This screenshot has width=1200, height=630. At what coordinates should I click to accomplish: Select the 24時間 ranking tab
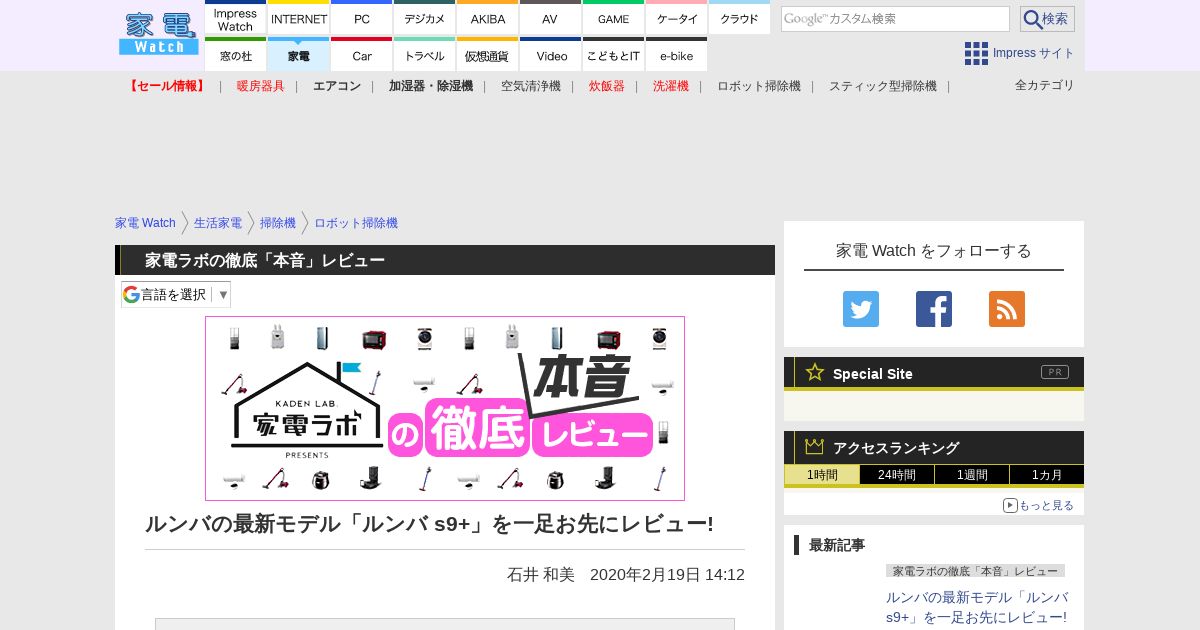[x=897, y=475]
